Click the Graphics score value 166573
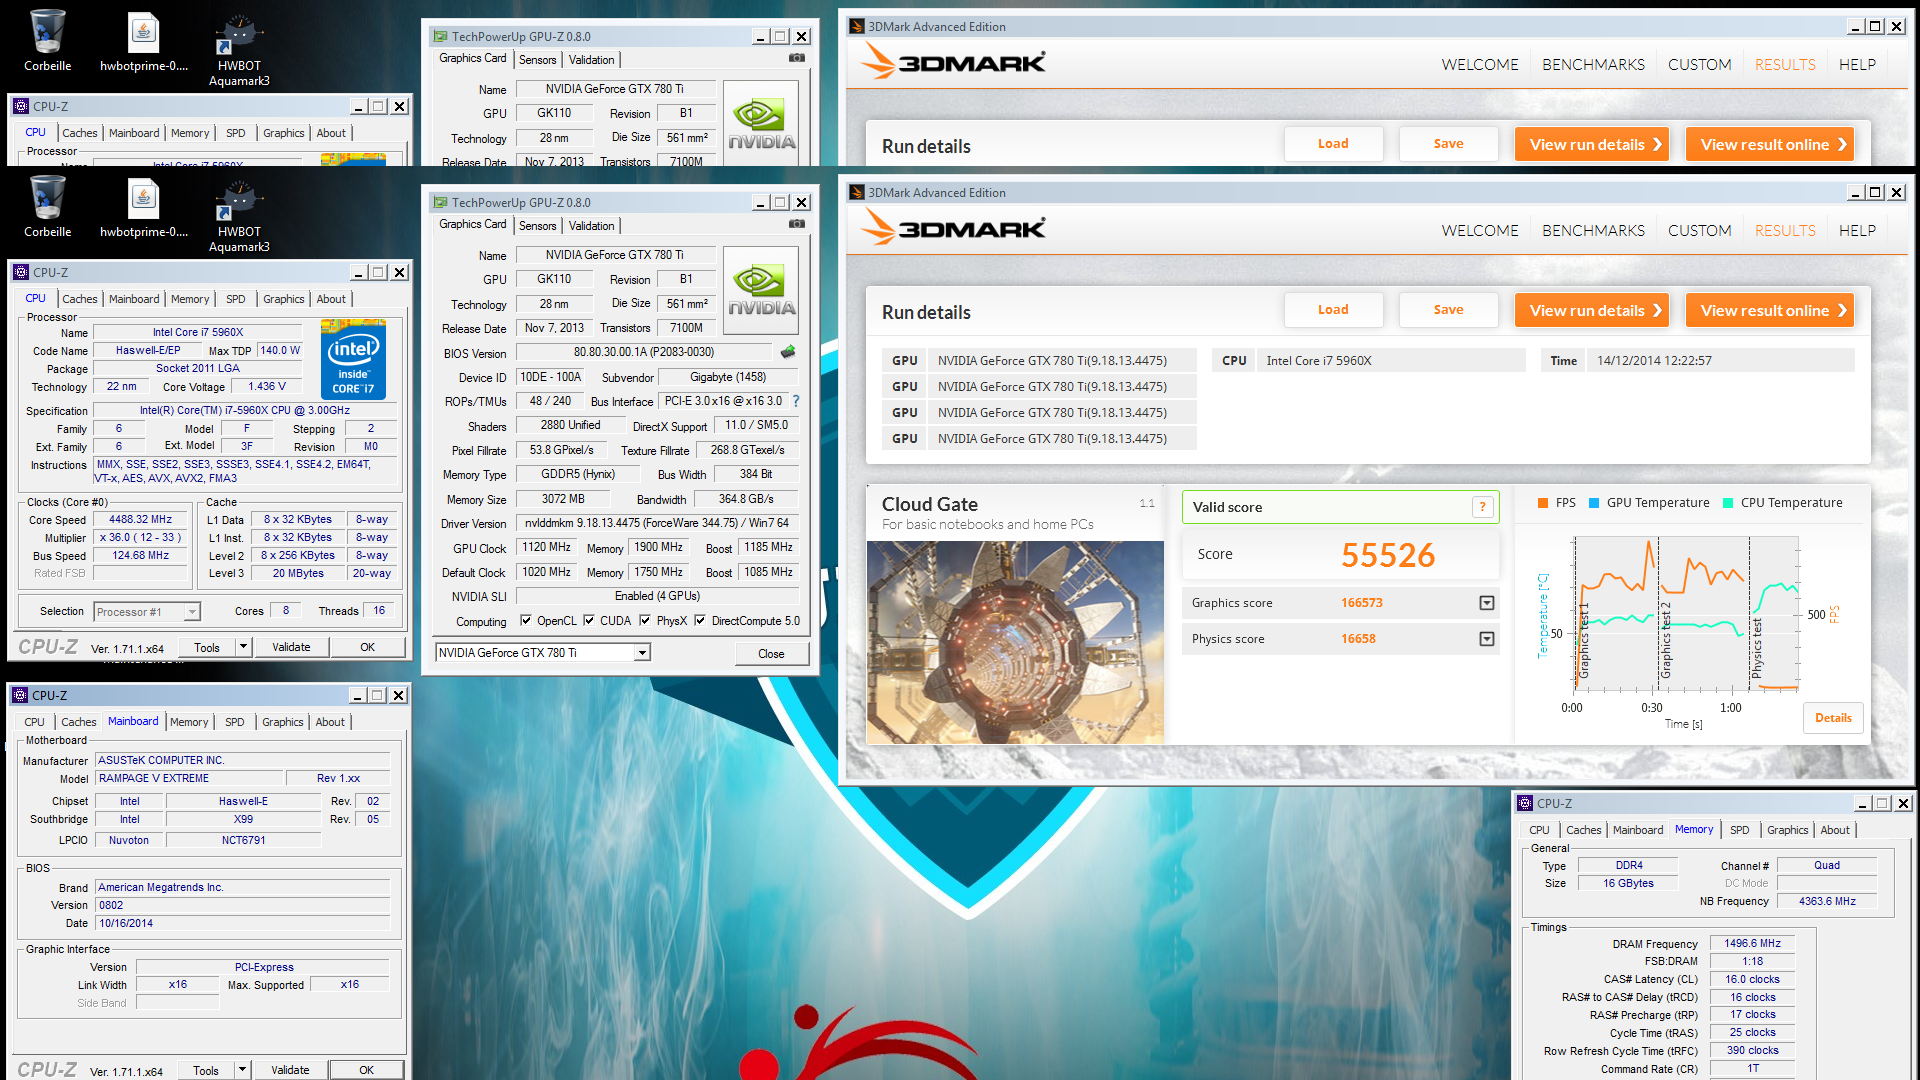Image resolution: width=1920 pixels, height=1080 pixels. click(1361, 603)
